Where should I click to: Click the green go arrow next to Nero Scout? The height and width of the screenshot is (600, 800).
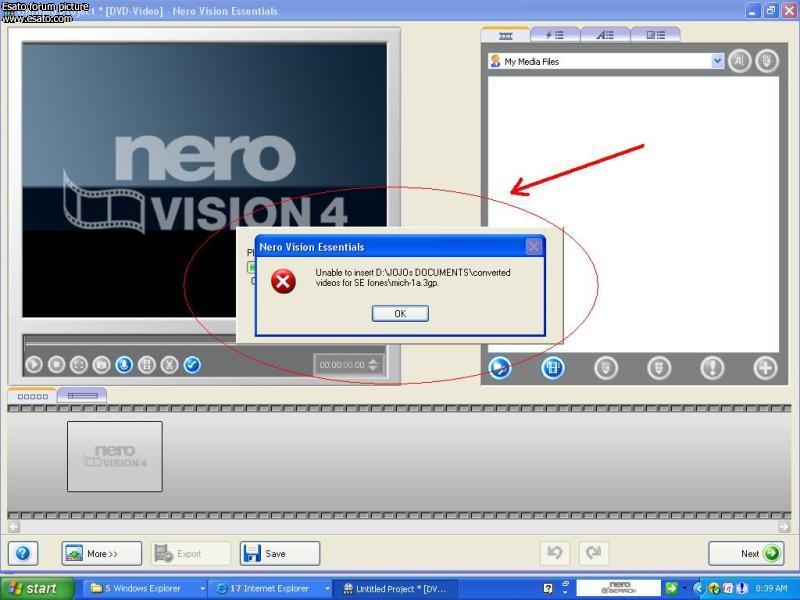[672, 588]
